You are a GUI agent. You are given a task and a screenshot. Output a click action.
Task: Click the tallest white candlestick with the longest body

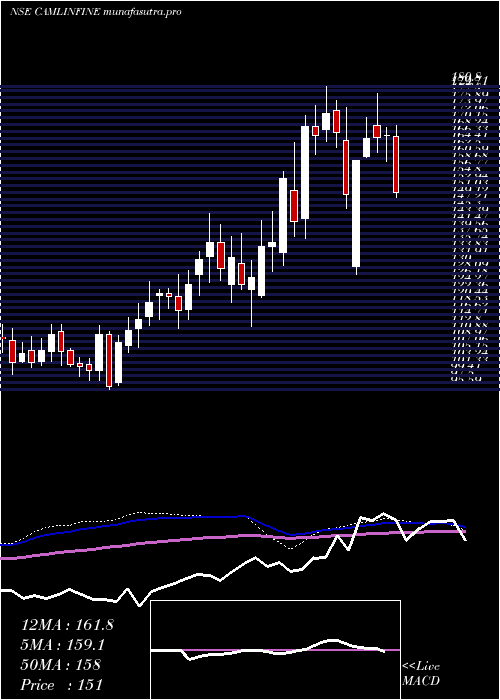click(x=356, y=213)
